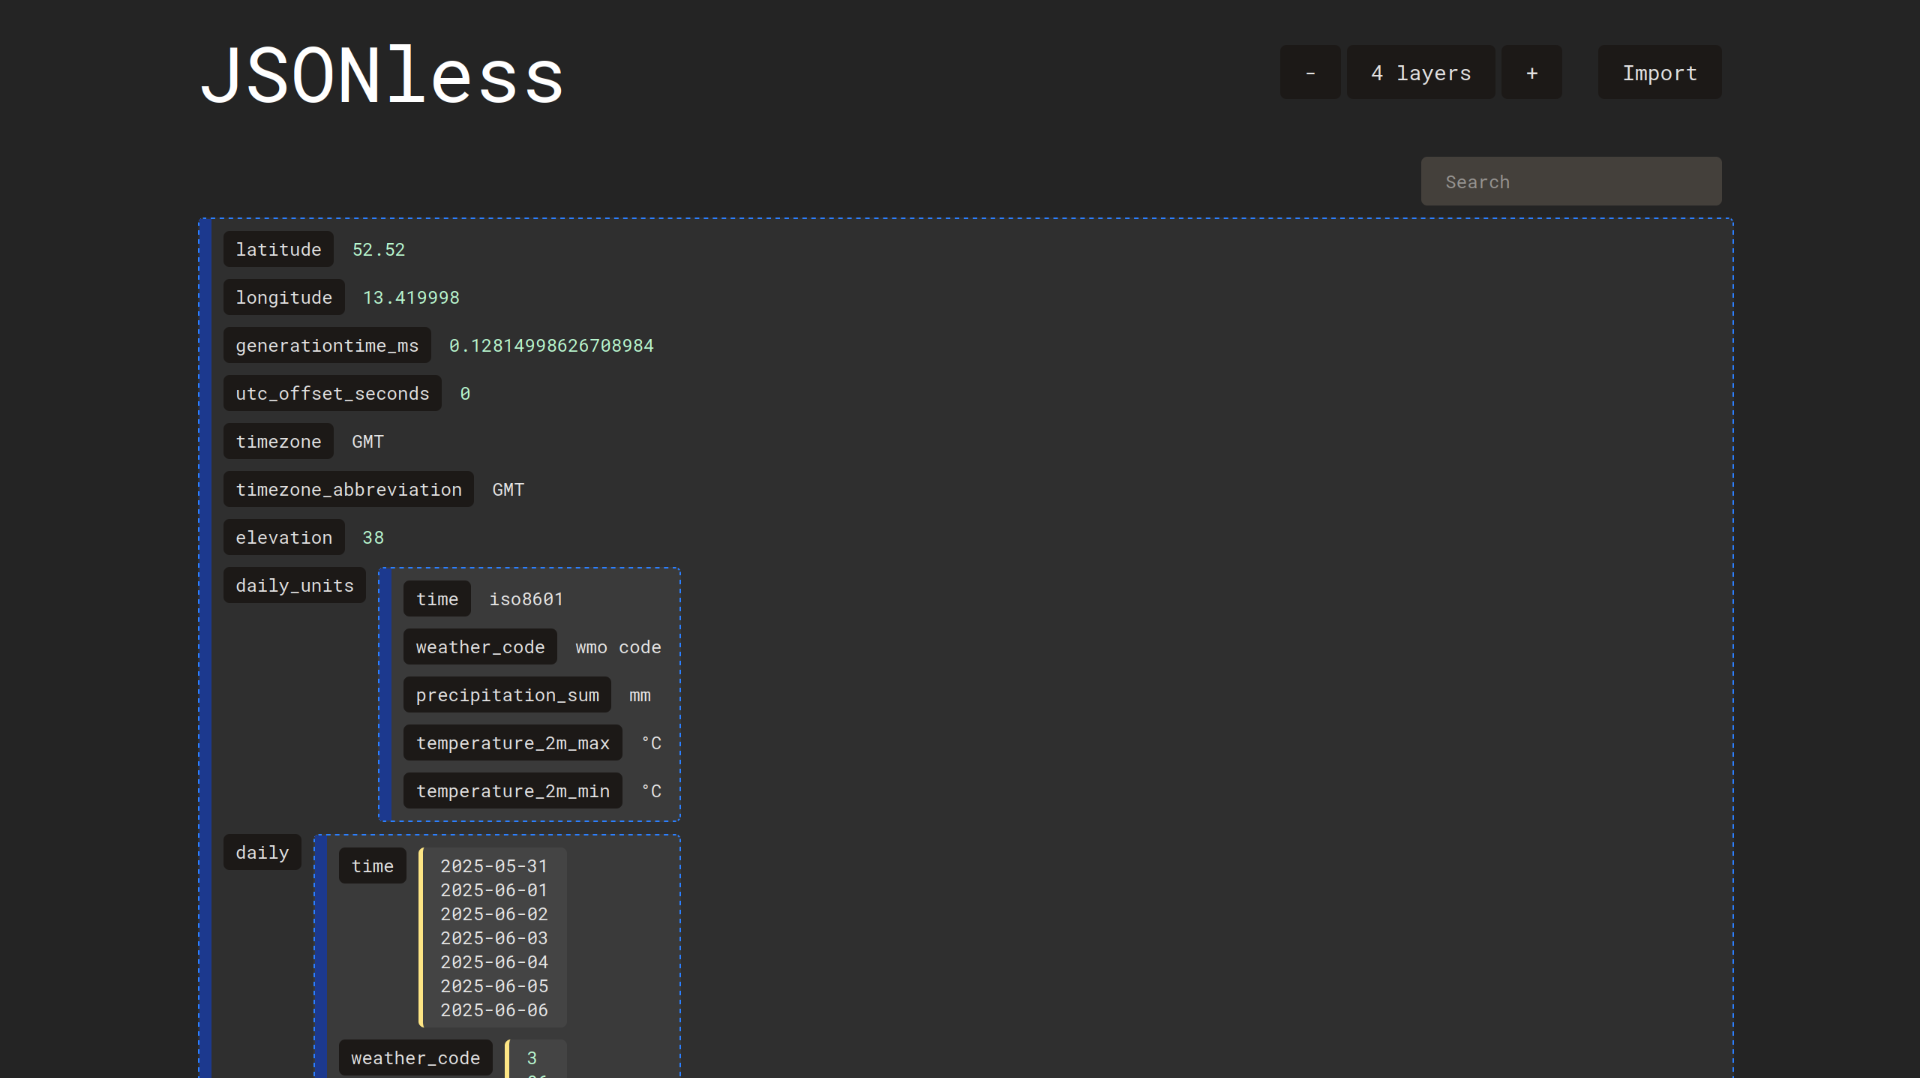Collapse the daily_units key
Screen dimensions: 1920x1078
(x=294, y=585)
